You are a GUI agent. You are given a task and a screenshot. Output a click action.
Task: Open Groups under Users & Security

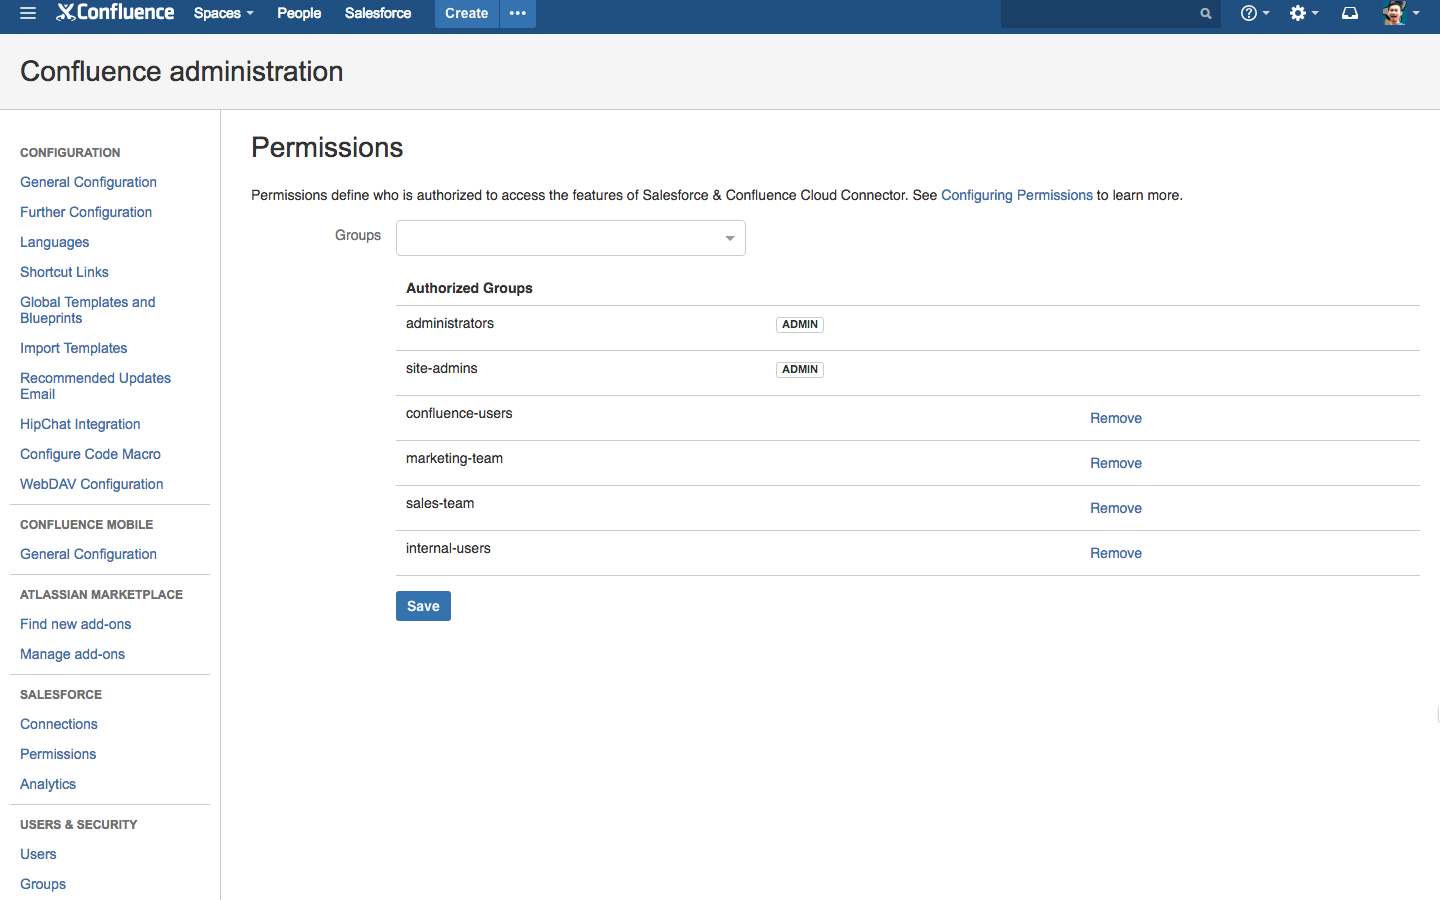tap(43, 884)
